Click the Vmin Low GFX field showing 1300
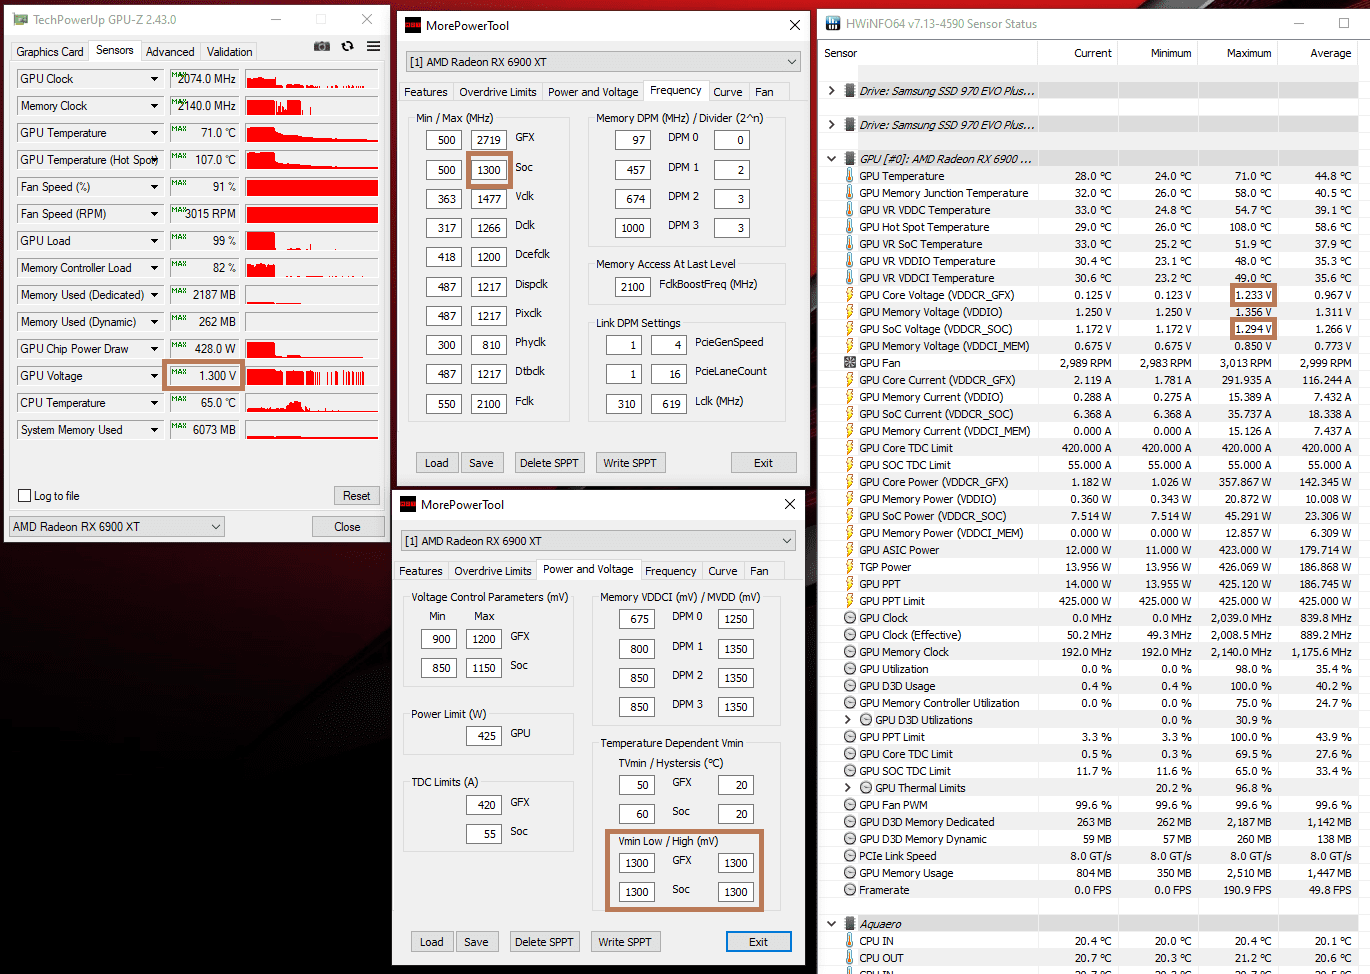Image resolution: width=1370 pixels, height=974 pixels. point(637,863)
